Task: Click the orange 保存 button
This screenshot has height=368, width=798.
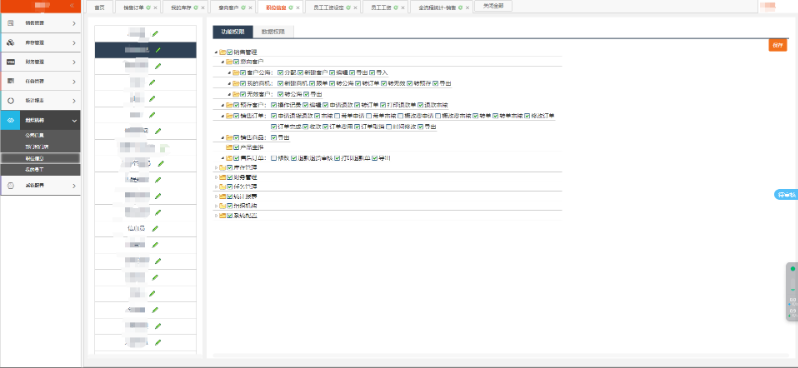Action: (777, 45)
